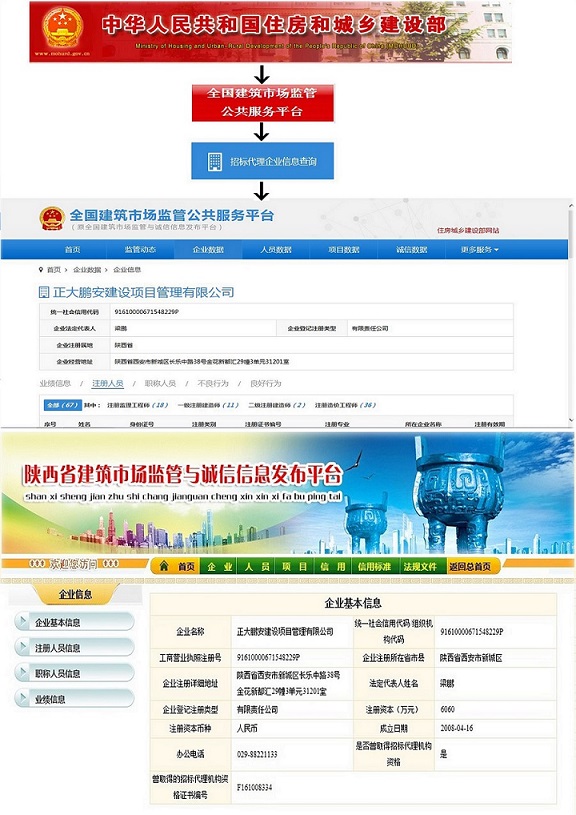
Task: Click the arrow icon beside 注册人员信息 in the sidebar
Action: pos(23,647)
